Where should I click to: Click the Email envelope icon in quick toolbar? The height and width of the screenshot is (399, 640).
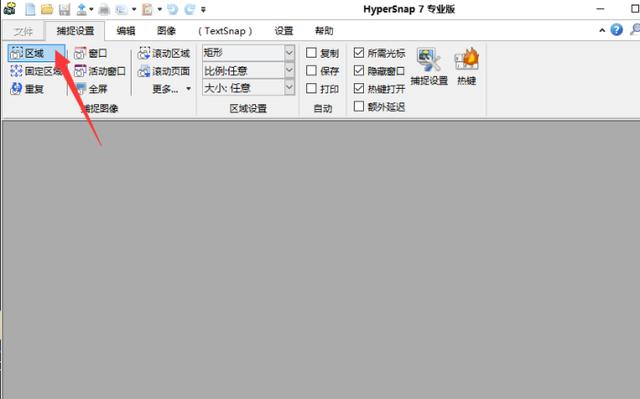pyautogui.click(x=122, y=9)
